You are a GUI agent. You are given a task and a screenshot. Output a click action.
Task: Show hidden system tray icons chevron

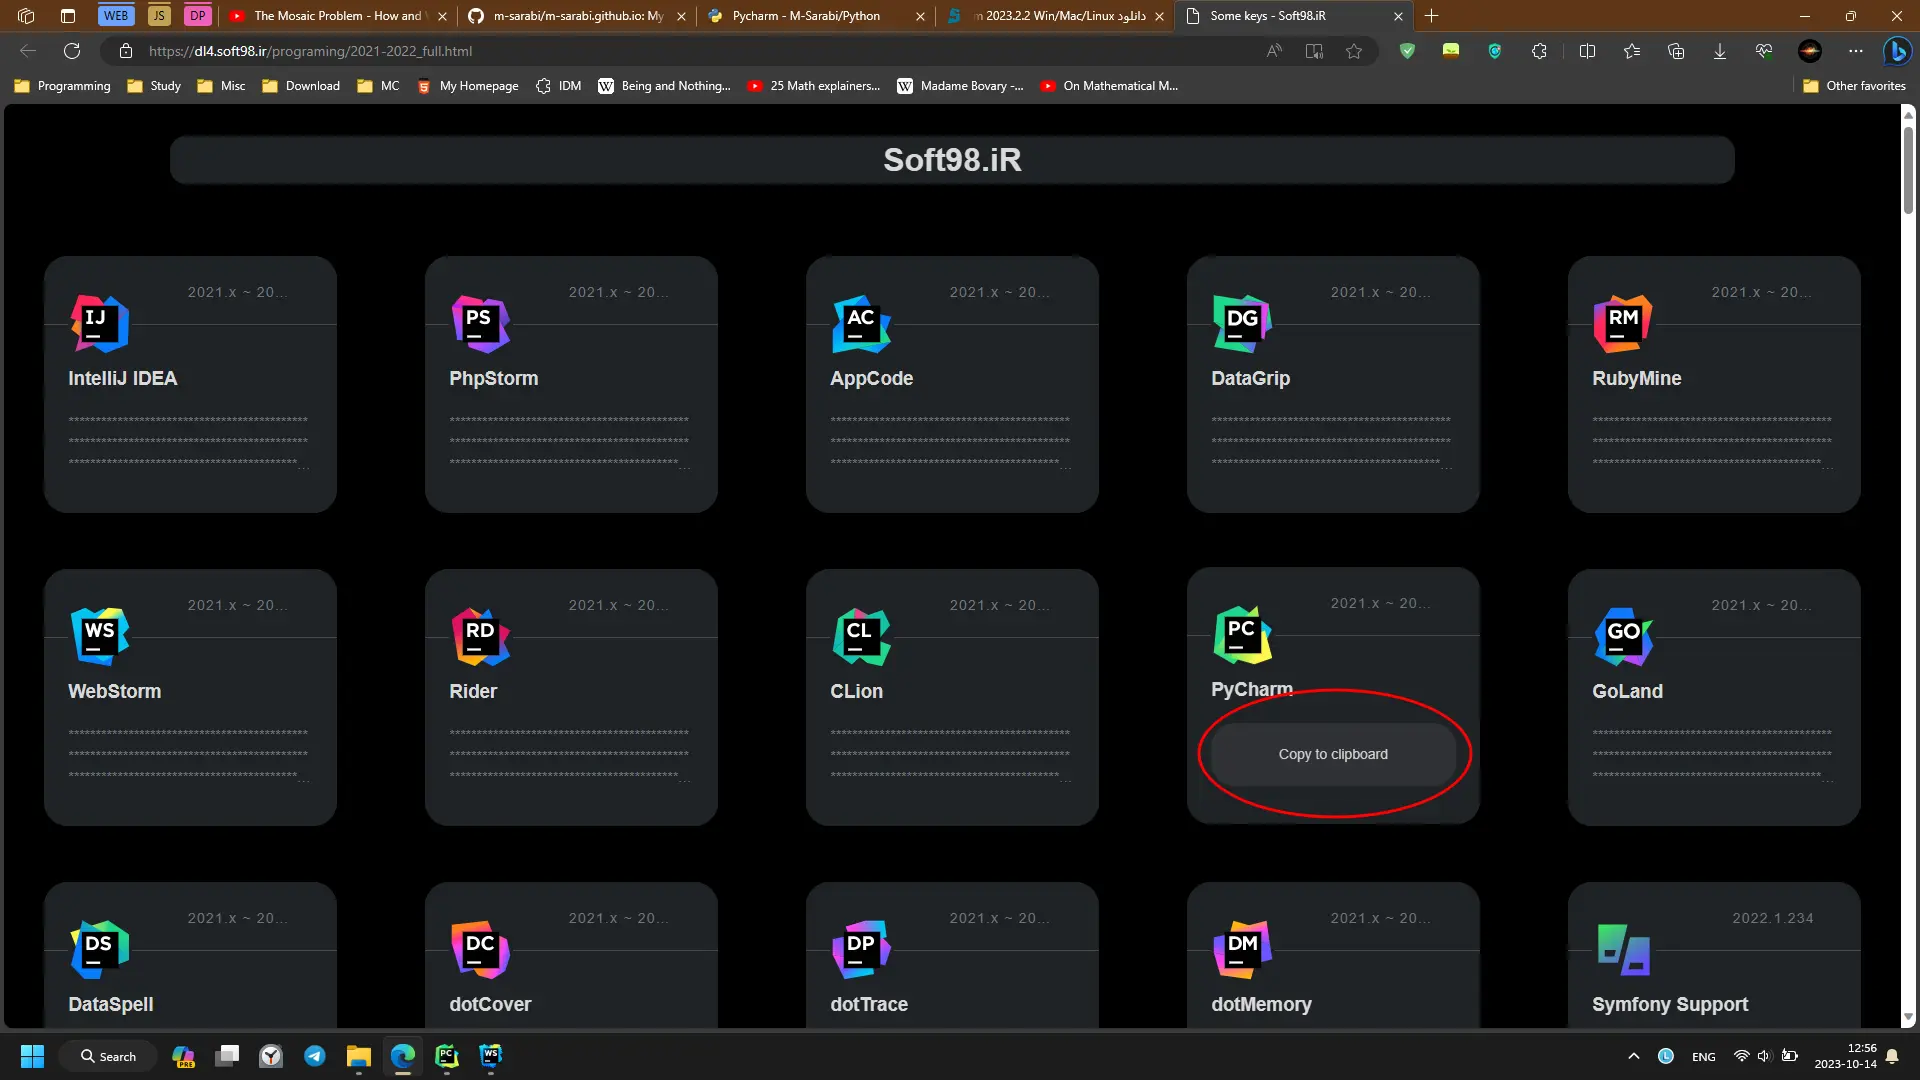1633,1056
